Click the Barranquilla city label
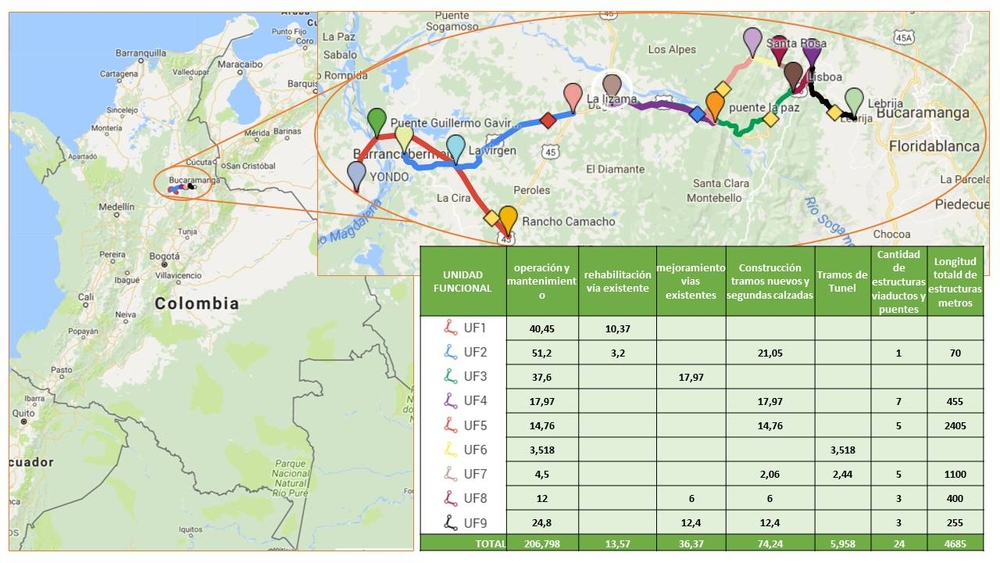Screen dimensions: 1000x563 141,53
